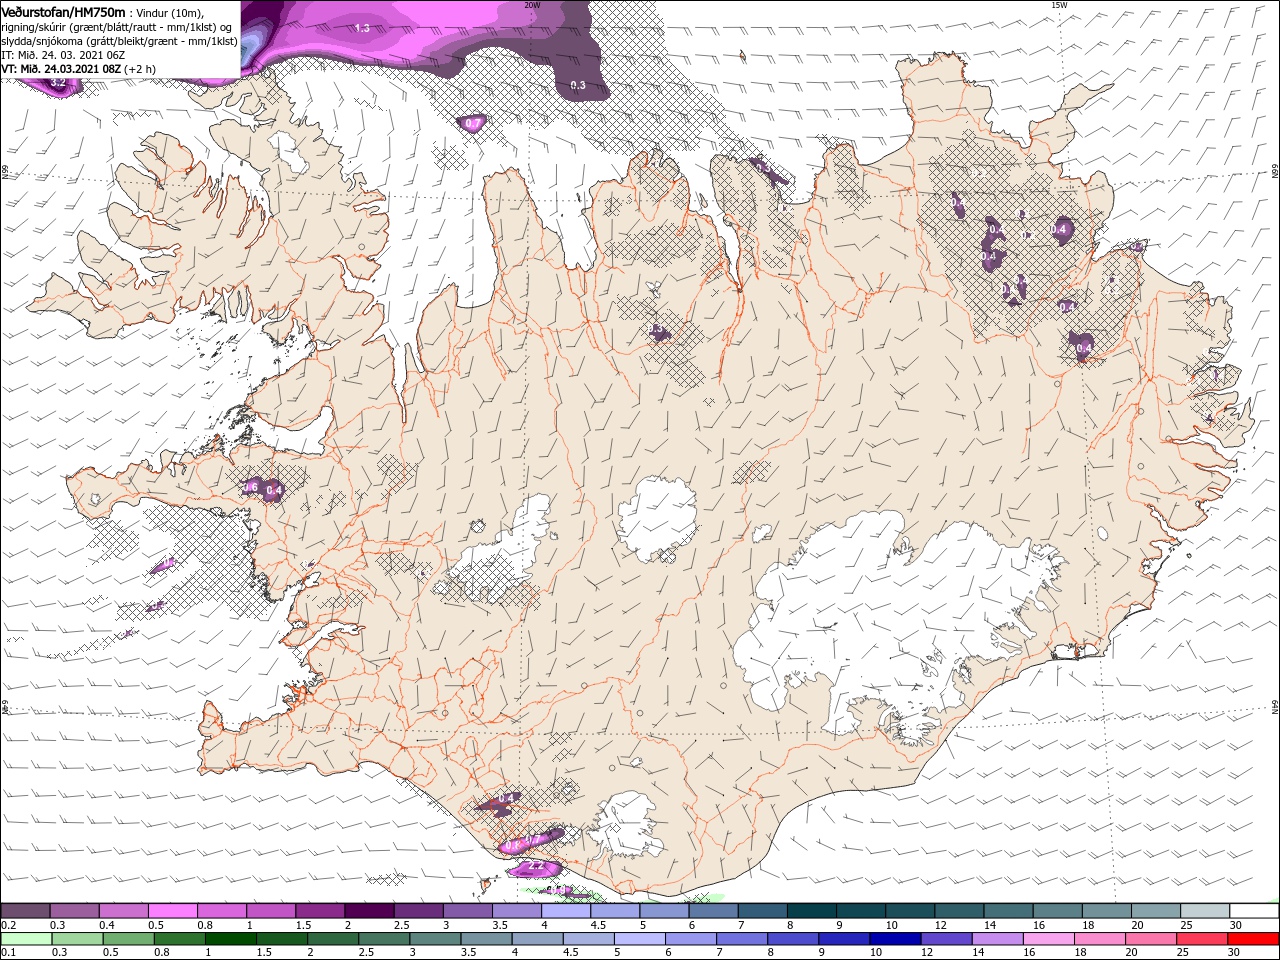Click the 15W longitude label
The image size is (1280, 960).
pyautogui.click(x=1059, y=5)
